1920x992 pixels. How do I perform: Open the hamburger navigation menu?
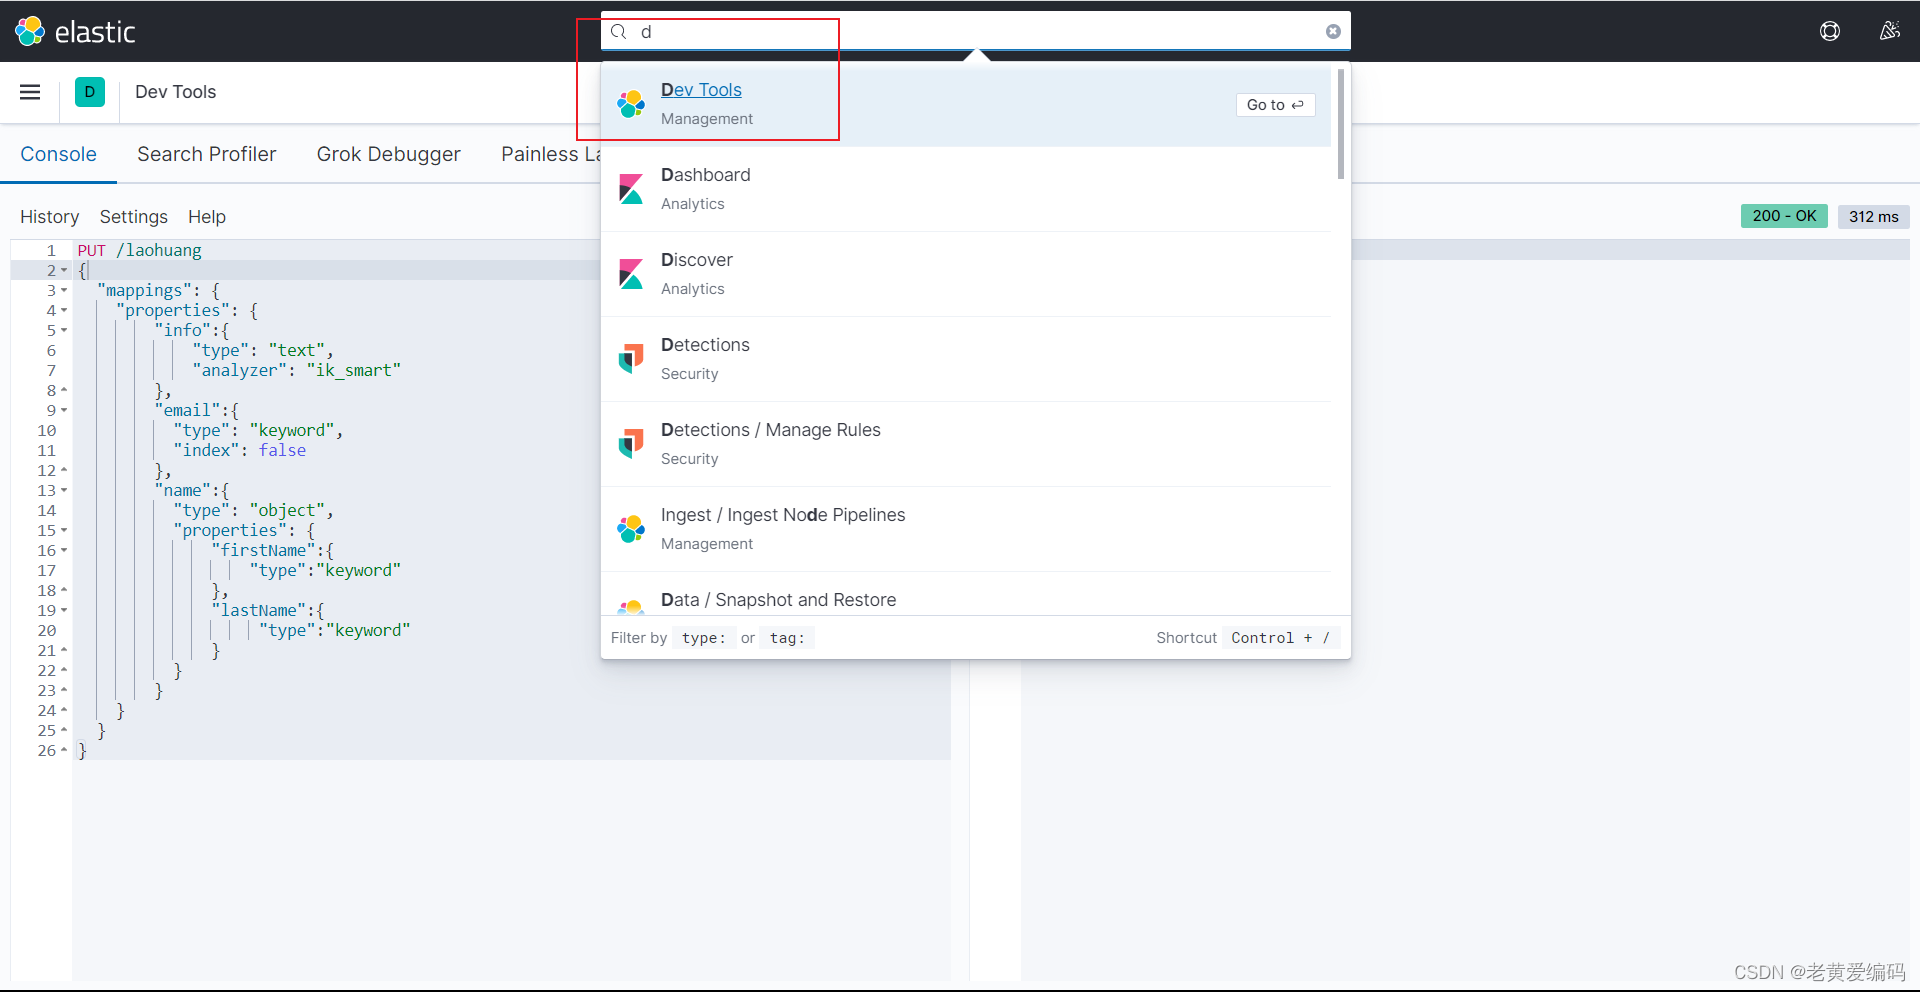pyautogui.click(x=30, y=92)
